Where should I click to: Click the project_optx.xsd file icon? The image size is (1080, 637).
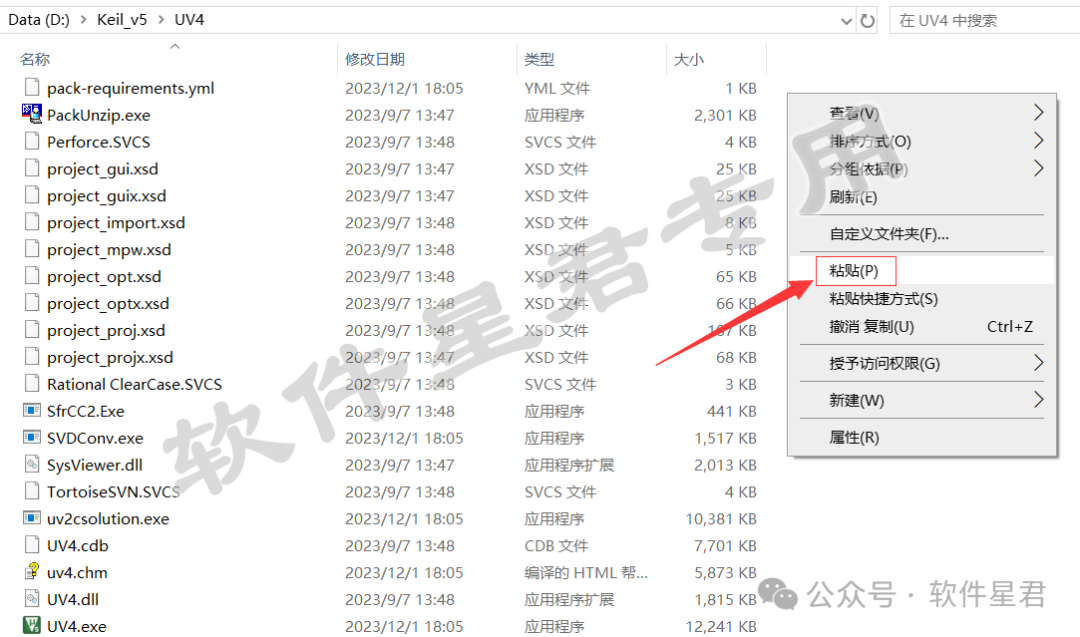32,302
